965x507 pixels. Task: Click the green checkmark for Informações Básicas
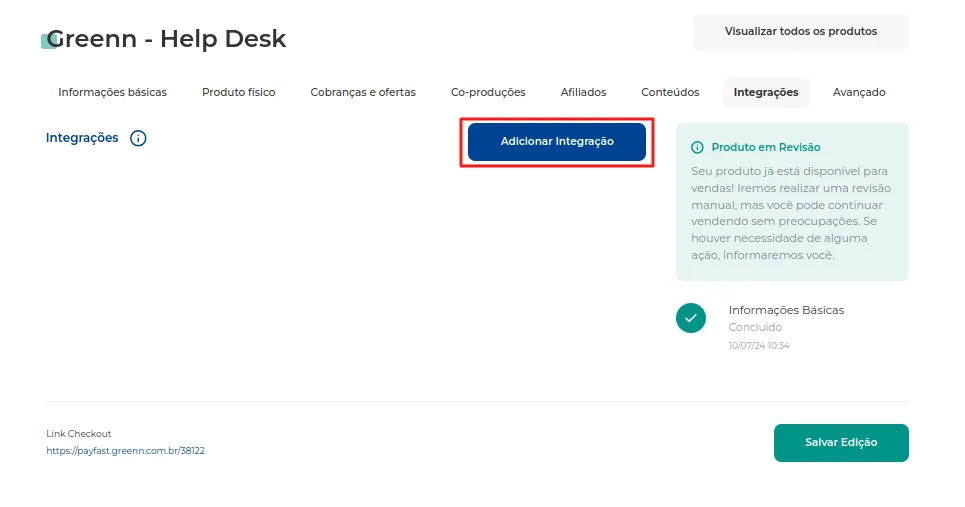[691, 318]
